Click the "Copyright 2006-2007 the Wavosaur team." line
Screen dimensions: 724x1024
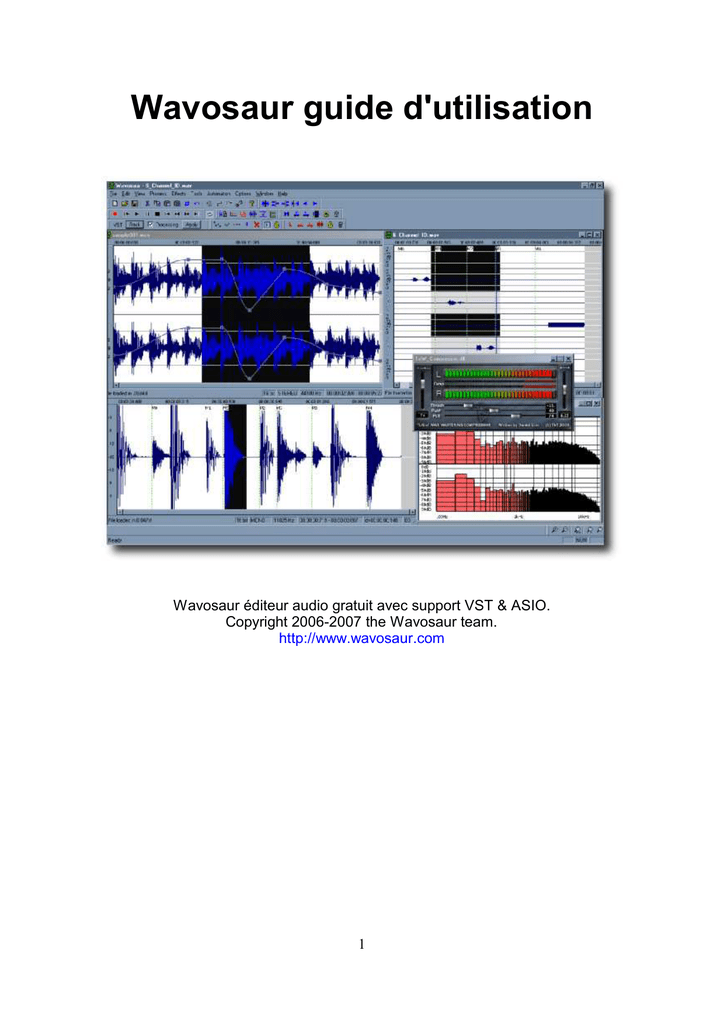click(x=361, y=622)
